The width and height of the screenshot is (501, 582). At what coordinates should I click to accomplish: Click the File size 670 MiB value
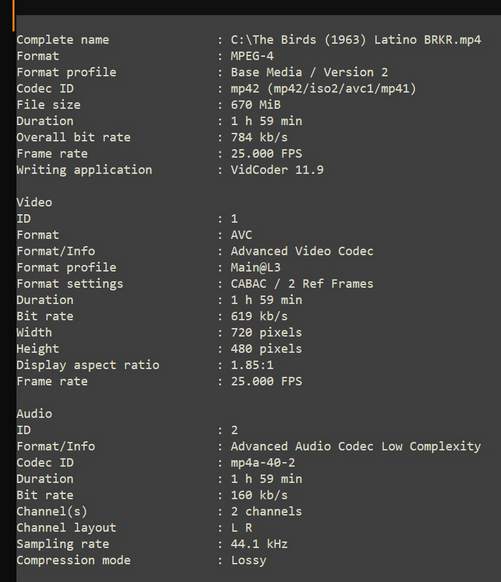[x=255, y=105]
